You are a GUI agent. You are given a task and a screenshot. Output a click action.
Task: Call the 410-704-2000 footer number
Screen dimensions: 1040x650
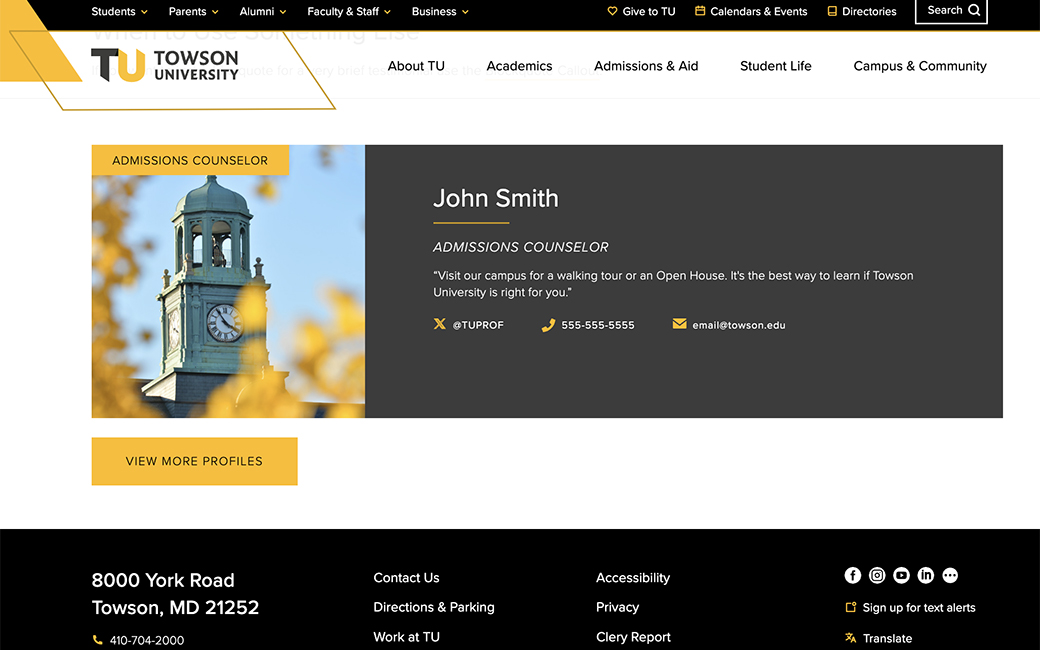(x=147, y=640)
